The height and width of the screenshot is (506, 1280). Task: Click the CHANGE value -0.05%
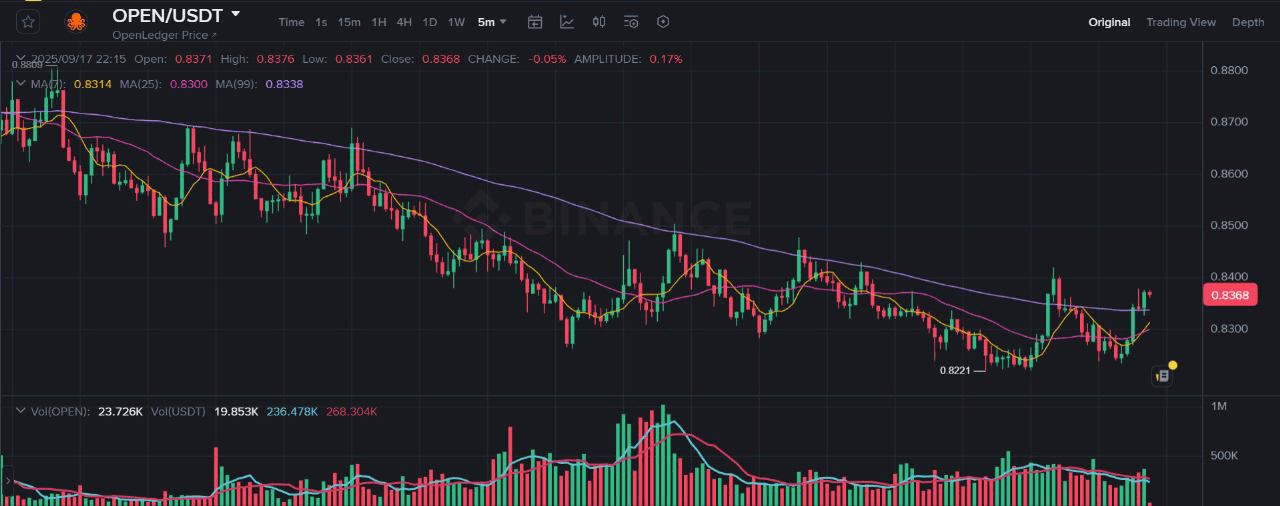[x=545, y=59]
